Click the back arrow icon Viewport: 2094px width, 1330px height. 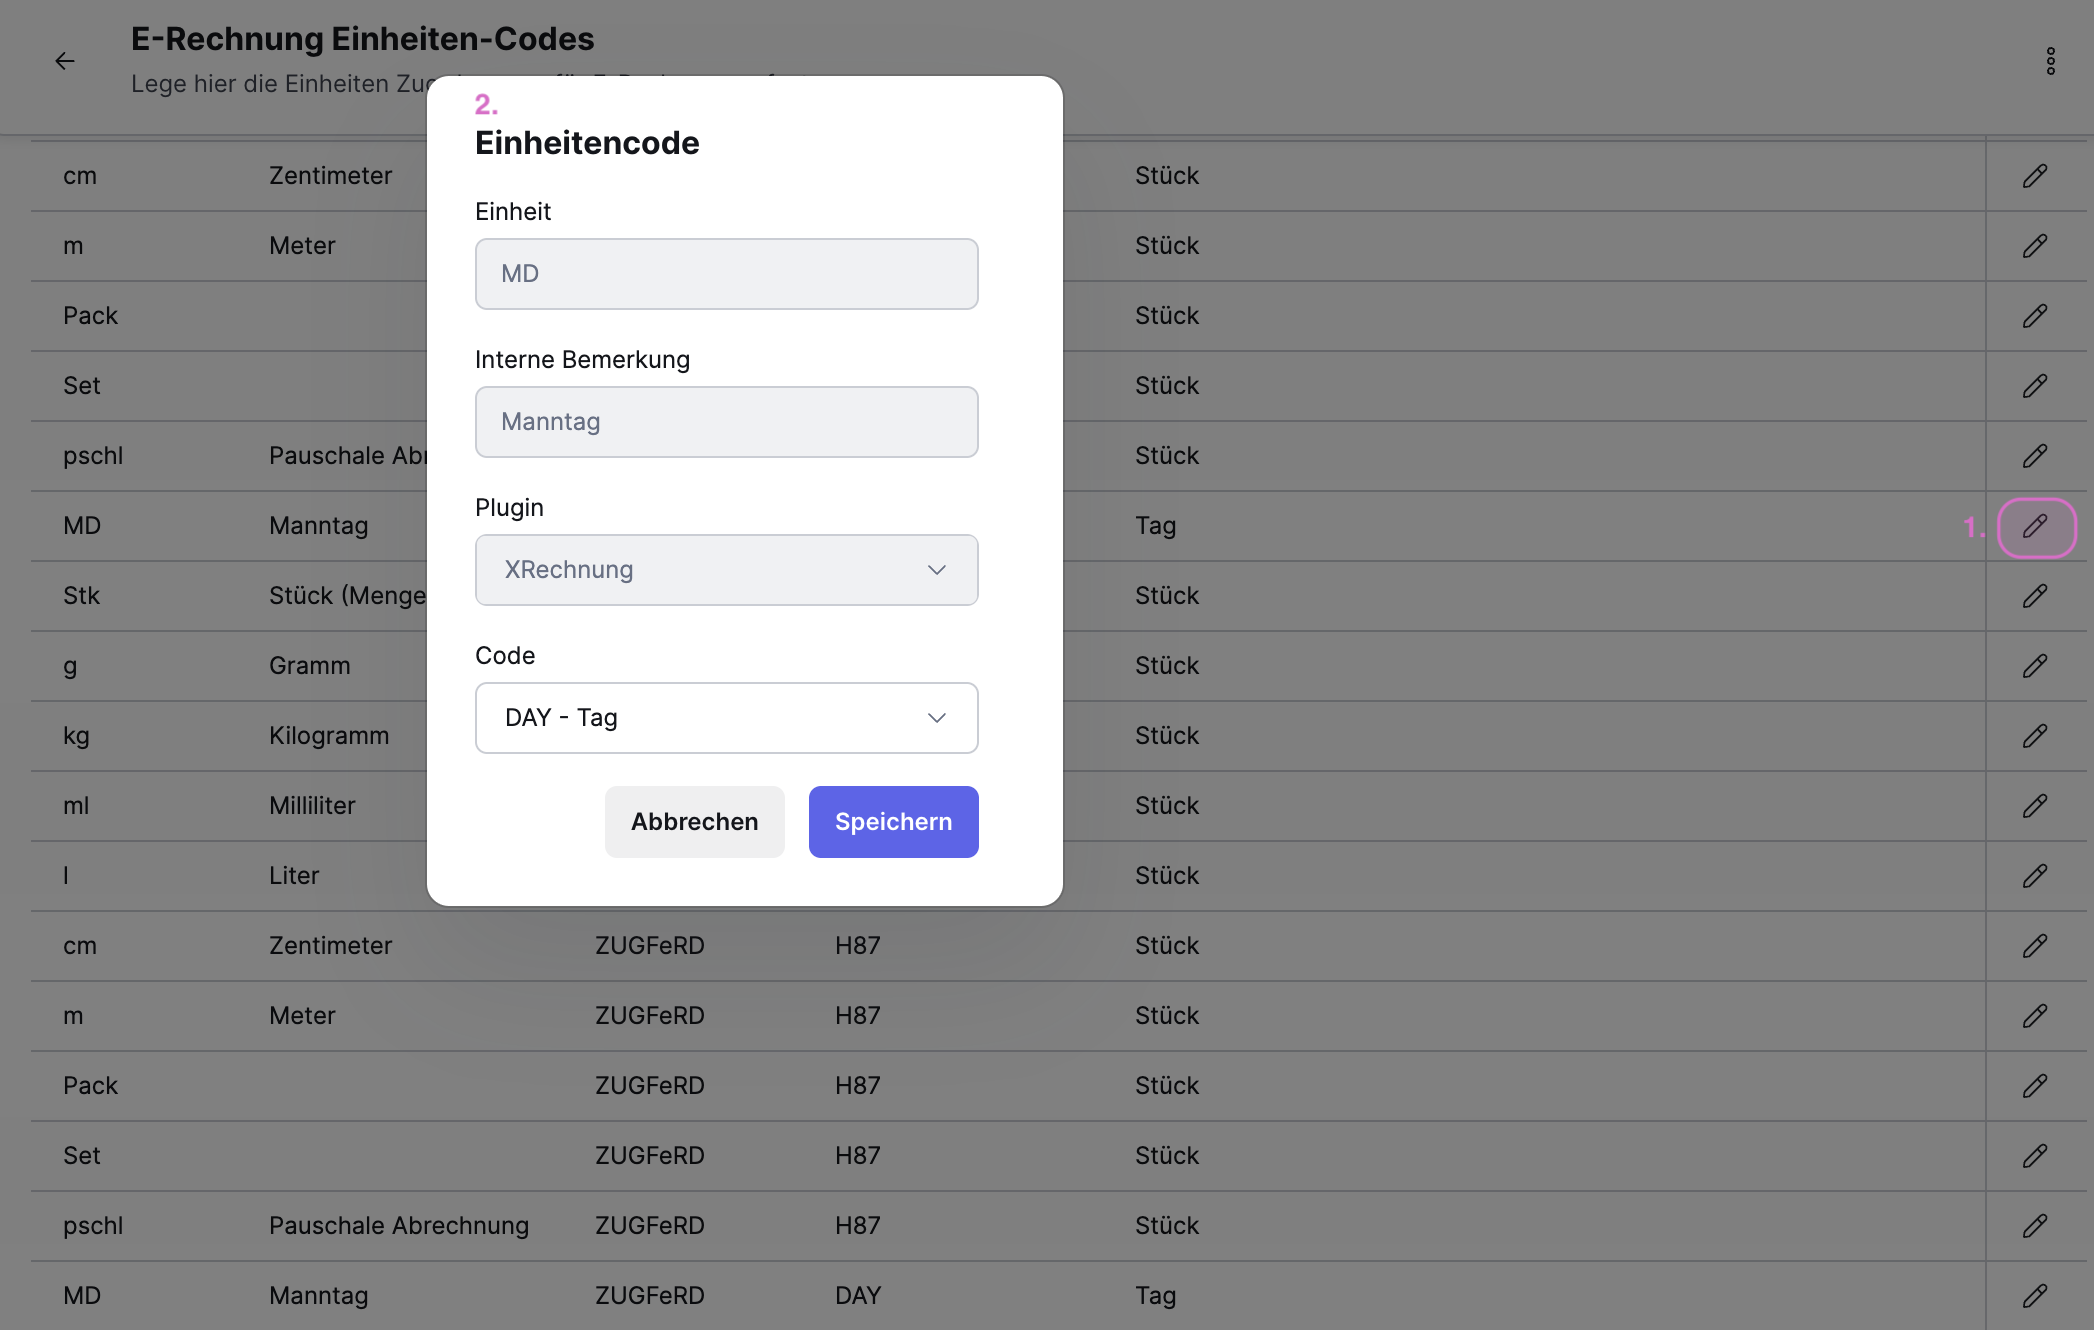click(x=65, y=61)
